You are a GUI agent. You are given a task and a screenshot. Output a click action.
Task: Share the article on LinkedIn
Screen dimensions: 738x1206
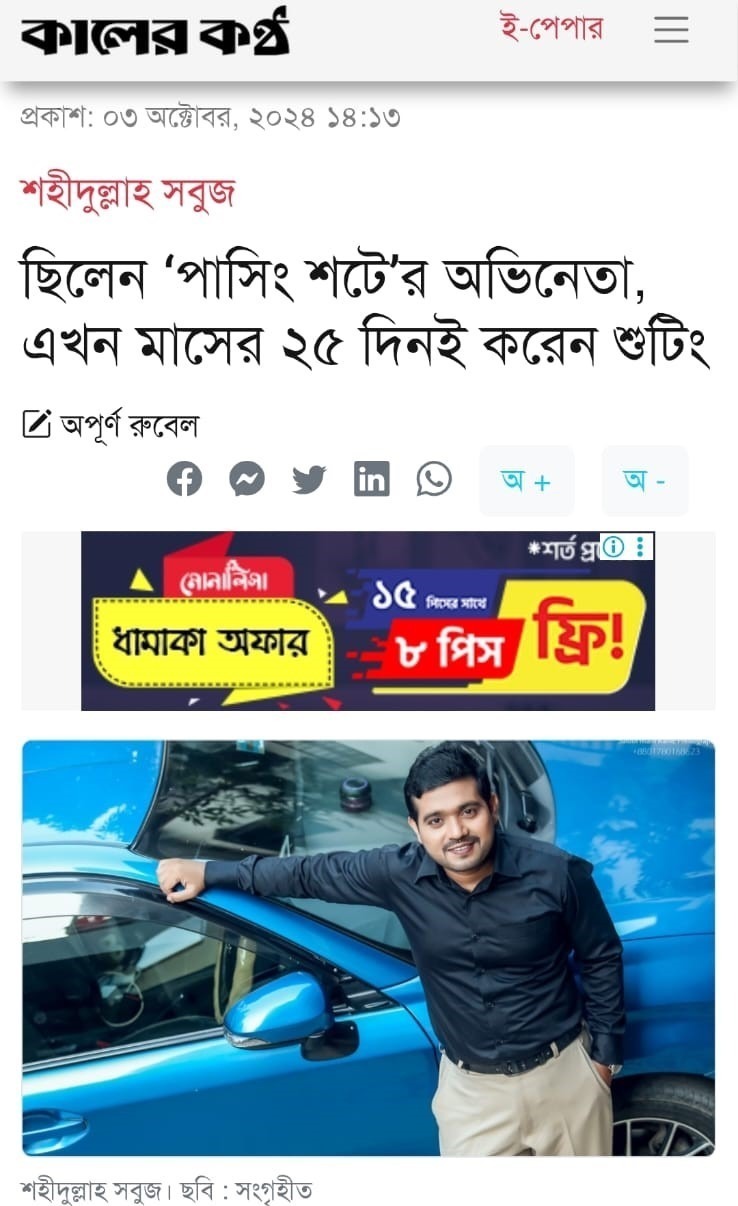pyautogui.click(x=372, y=479)
